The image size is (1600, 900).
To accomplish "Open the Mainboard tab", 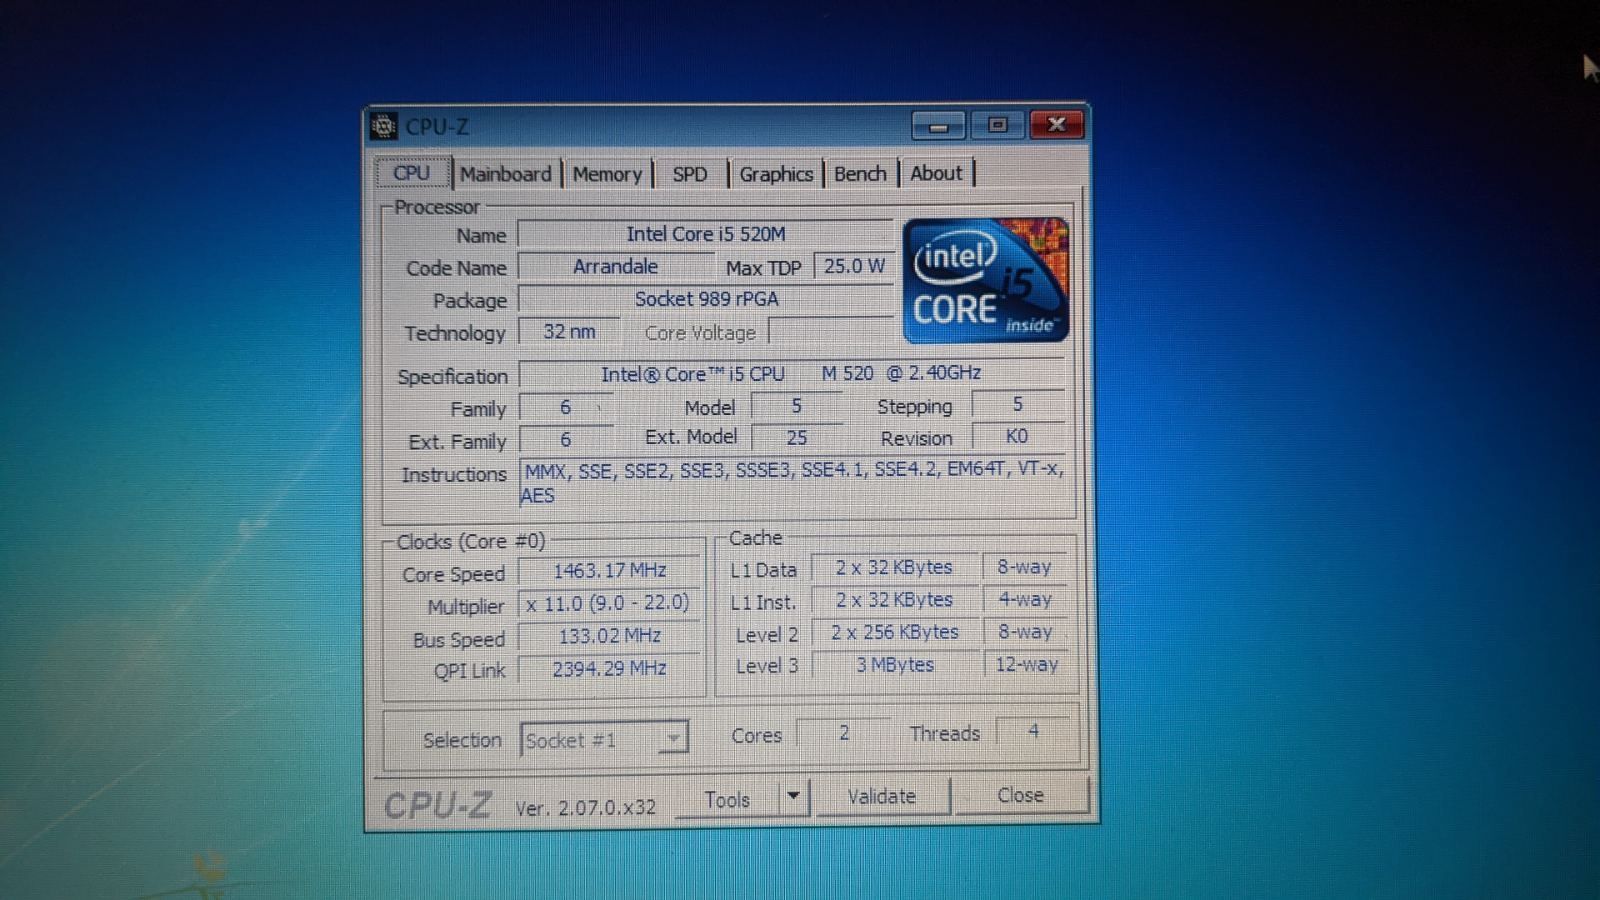I will (506, 174).
